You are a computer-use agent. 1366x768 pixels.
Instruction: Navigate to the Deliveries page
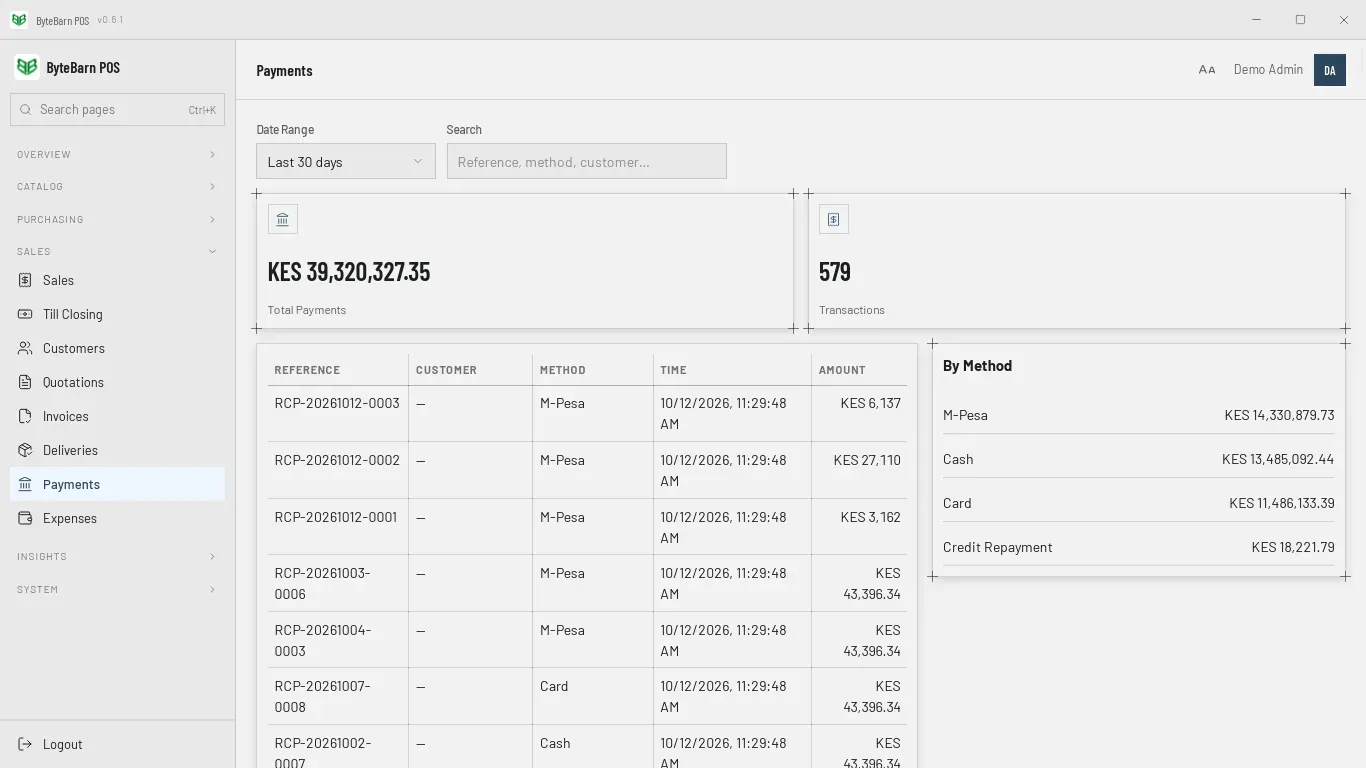(x=117, y=451)
